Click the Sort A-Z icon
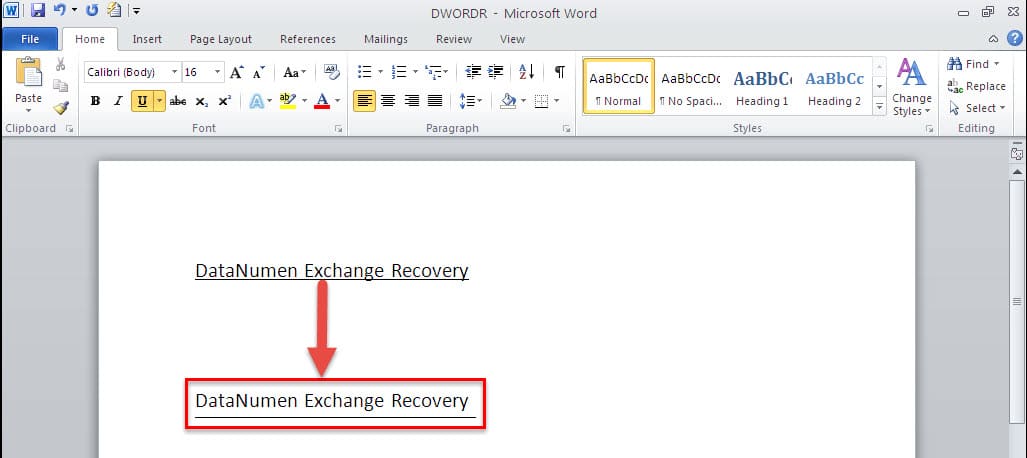 point(527,72)
